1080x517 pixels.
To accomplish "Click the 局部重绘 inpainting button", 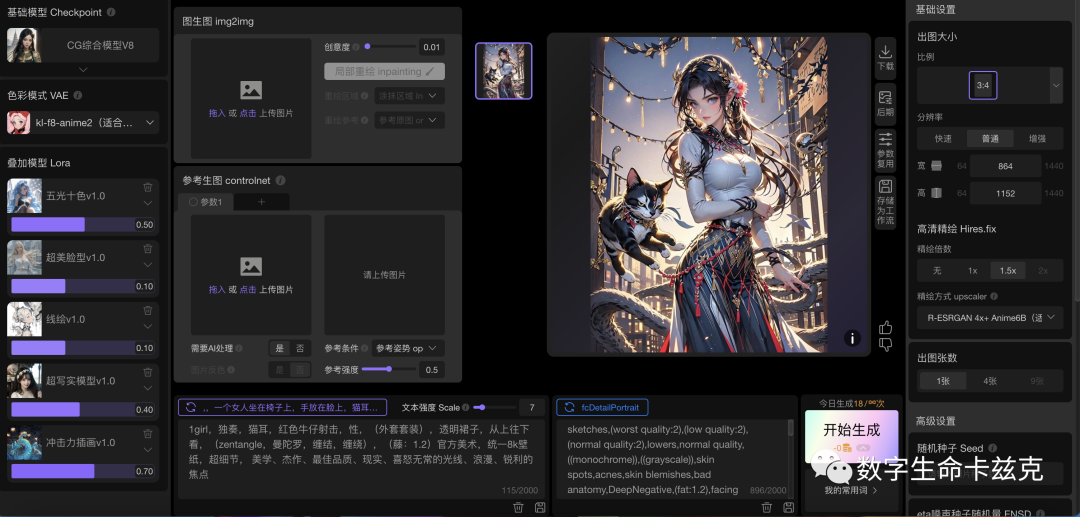I will click(384, 72).
